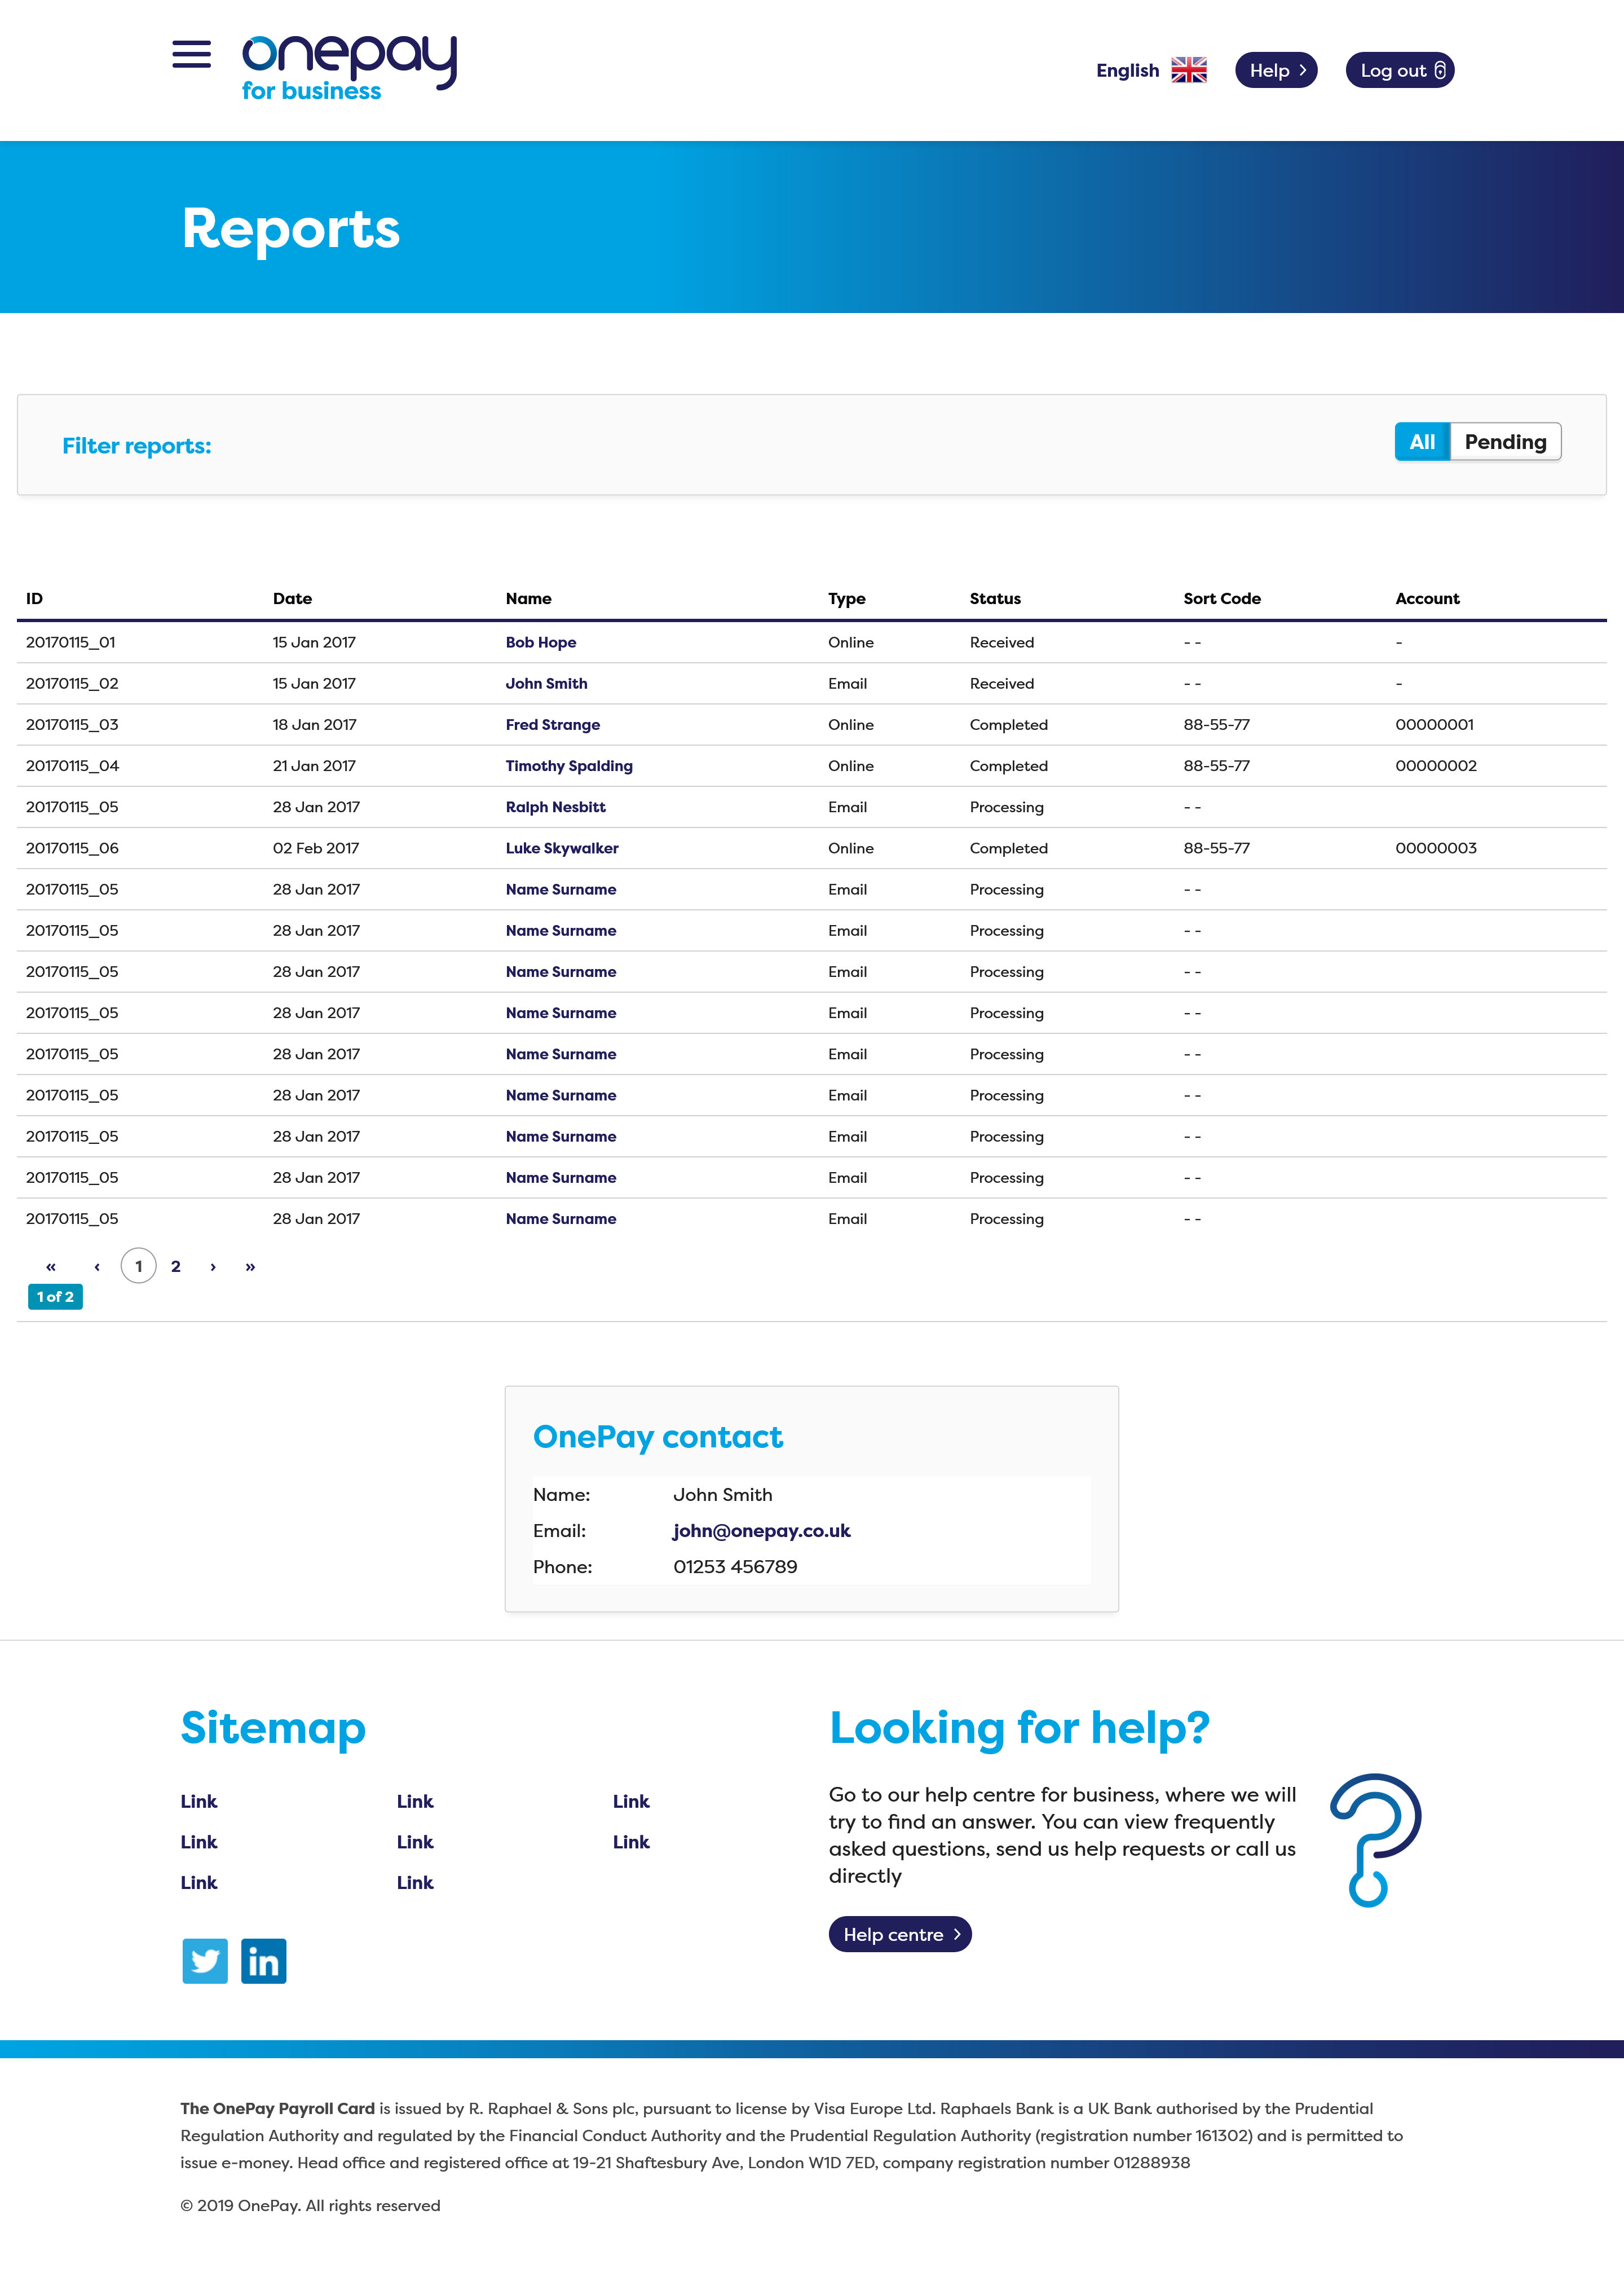This screenshot has height=2272, width=1624.
Task: Click the Help button in header
Action: [x=1276, y=70]
